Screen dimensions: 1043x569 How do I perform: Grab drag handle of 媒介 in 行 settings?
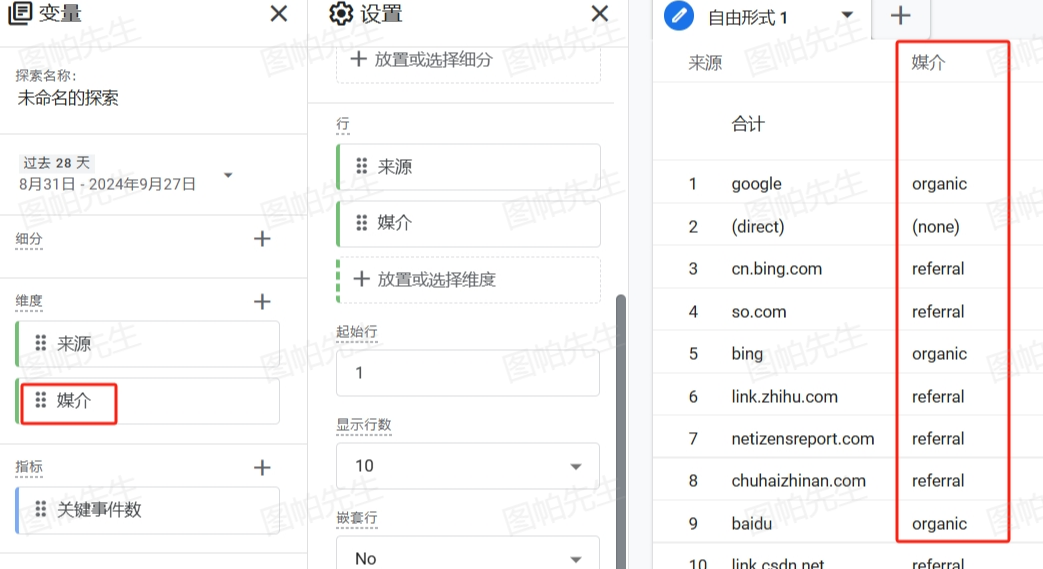click(361, 222)
